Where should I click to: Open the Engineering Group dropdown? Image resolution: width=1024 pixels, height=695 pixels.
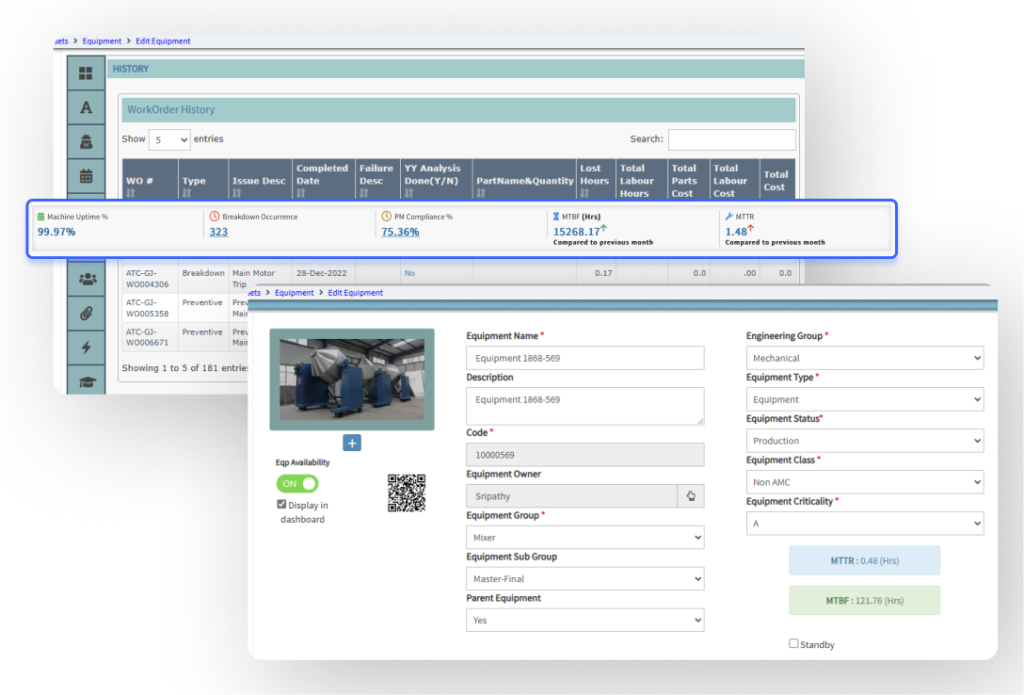863,357
